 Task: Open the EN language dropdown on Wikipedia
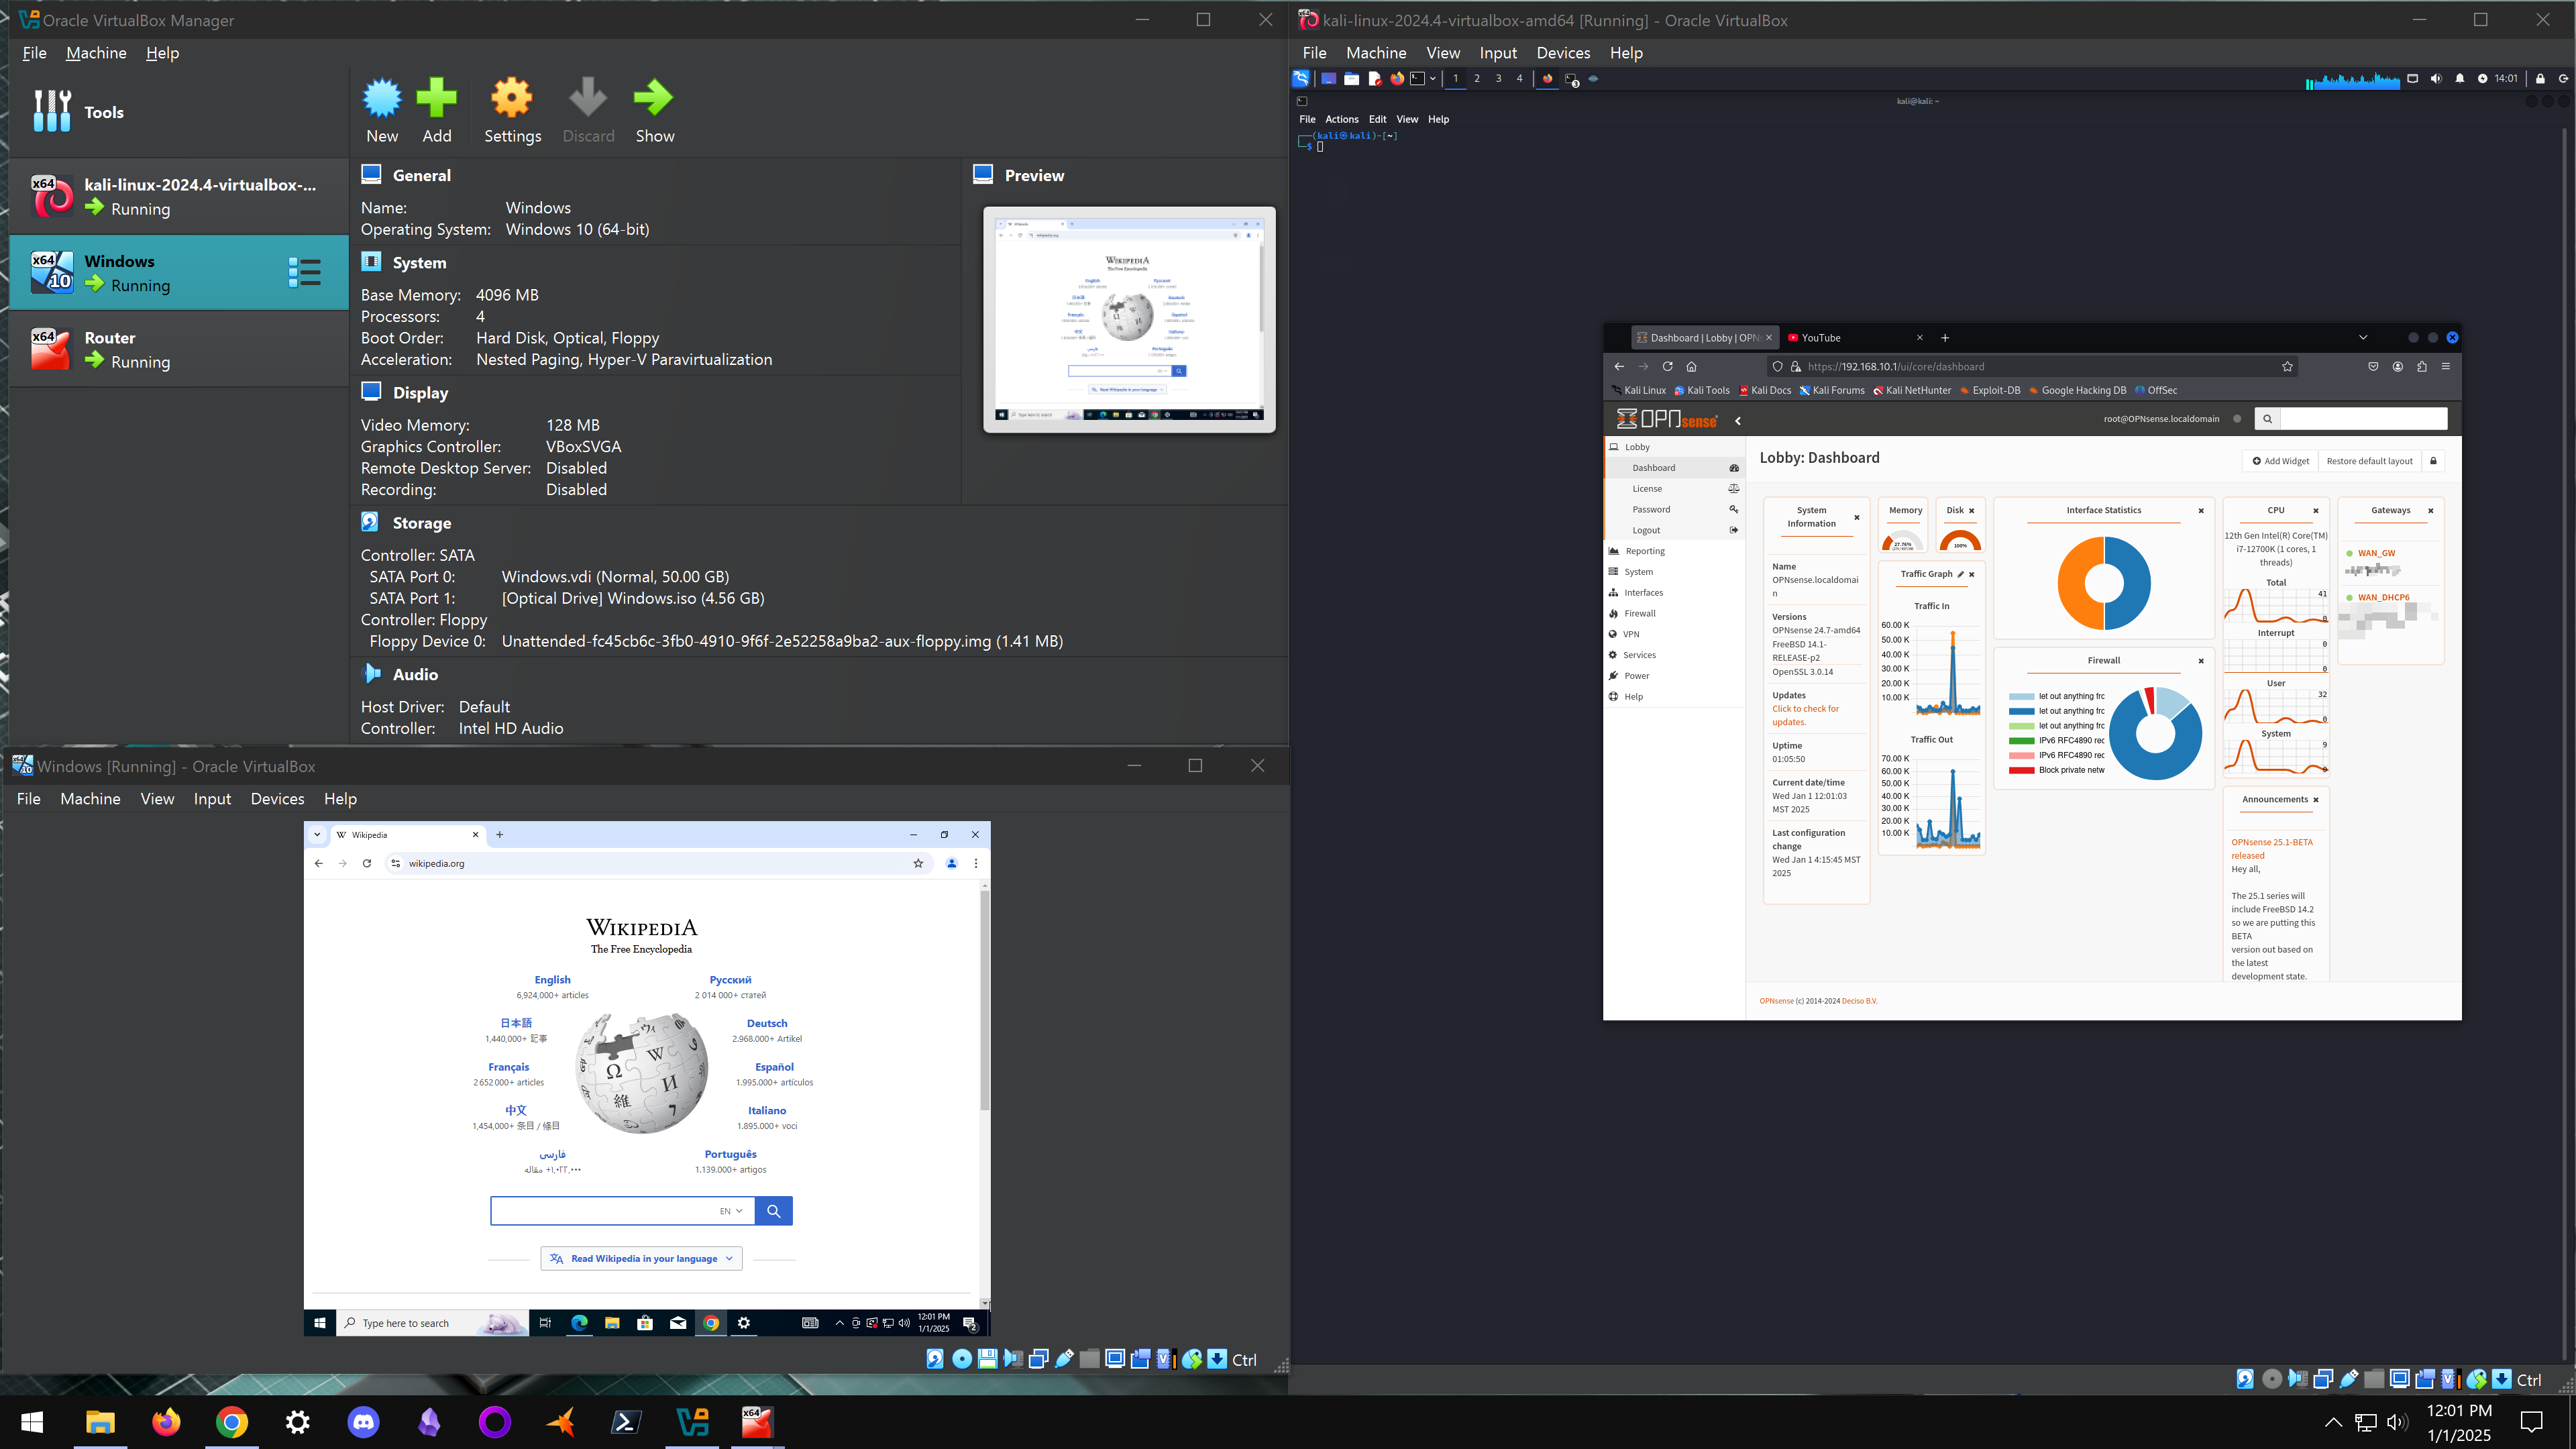[x=731, y=1211]
